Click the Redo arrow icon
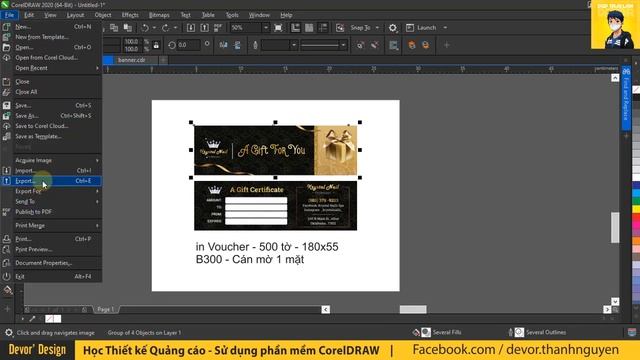Image resolution: width=640 pixels, height=360 pixels. pyautogui.click(x=165, y=28)
